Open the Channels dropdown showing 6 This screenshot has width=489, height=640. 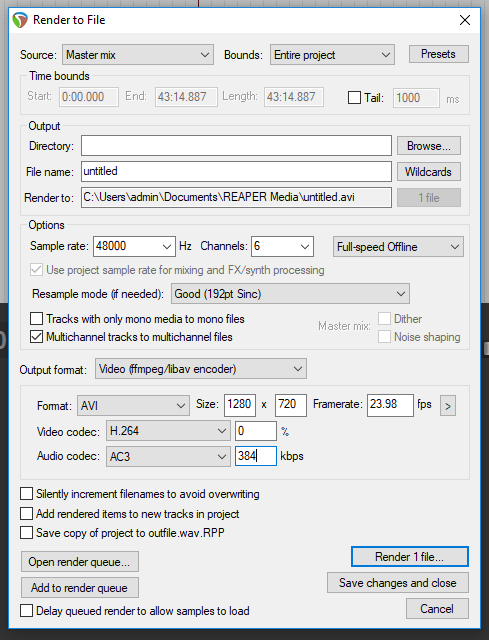tap(282, 246)
